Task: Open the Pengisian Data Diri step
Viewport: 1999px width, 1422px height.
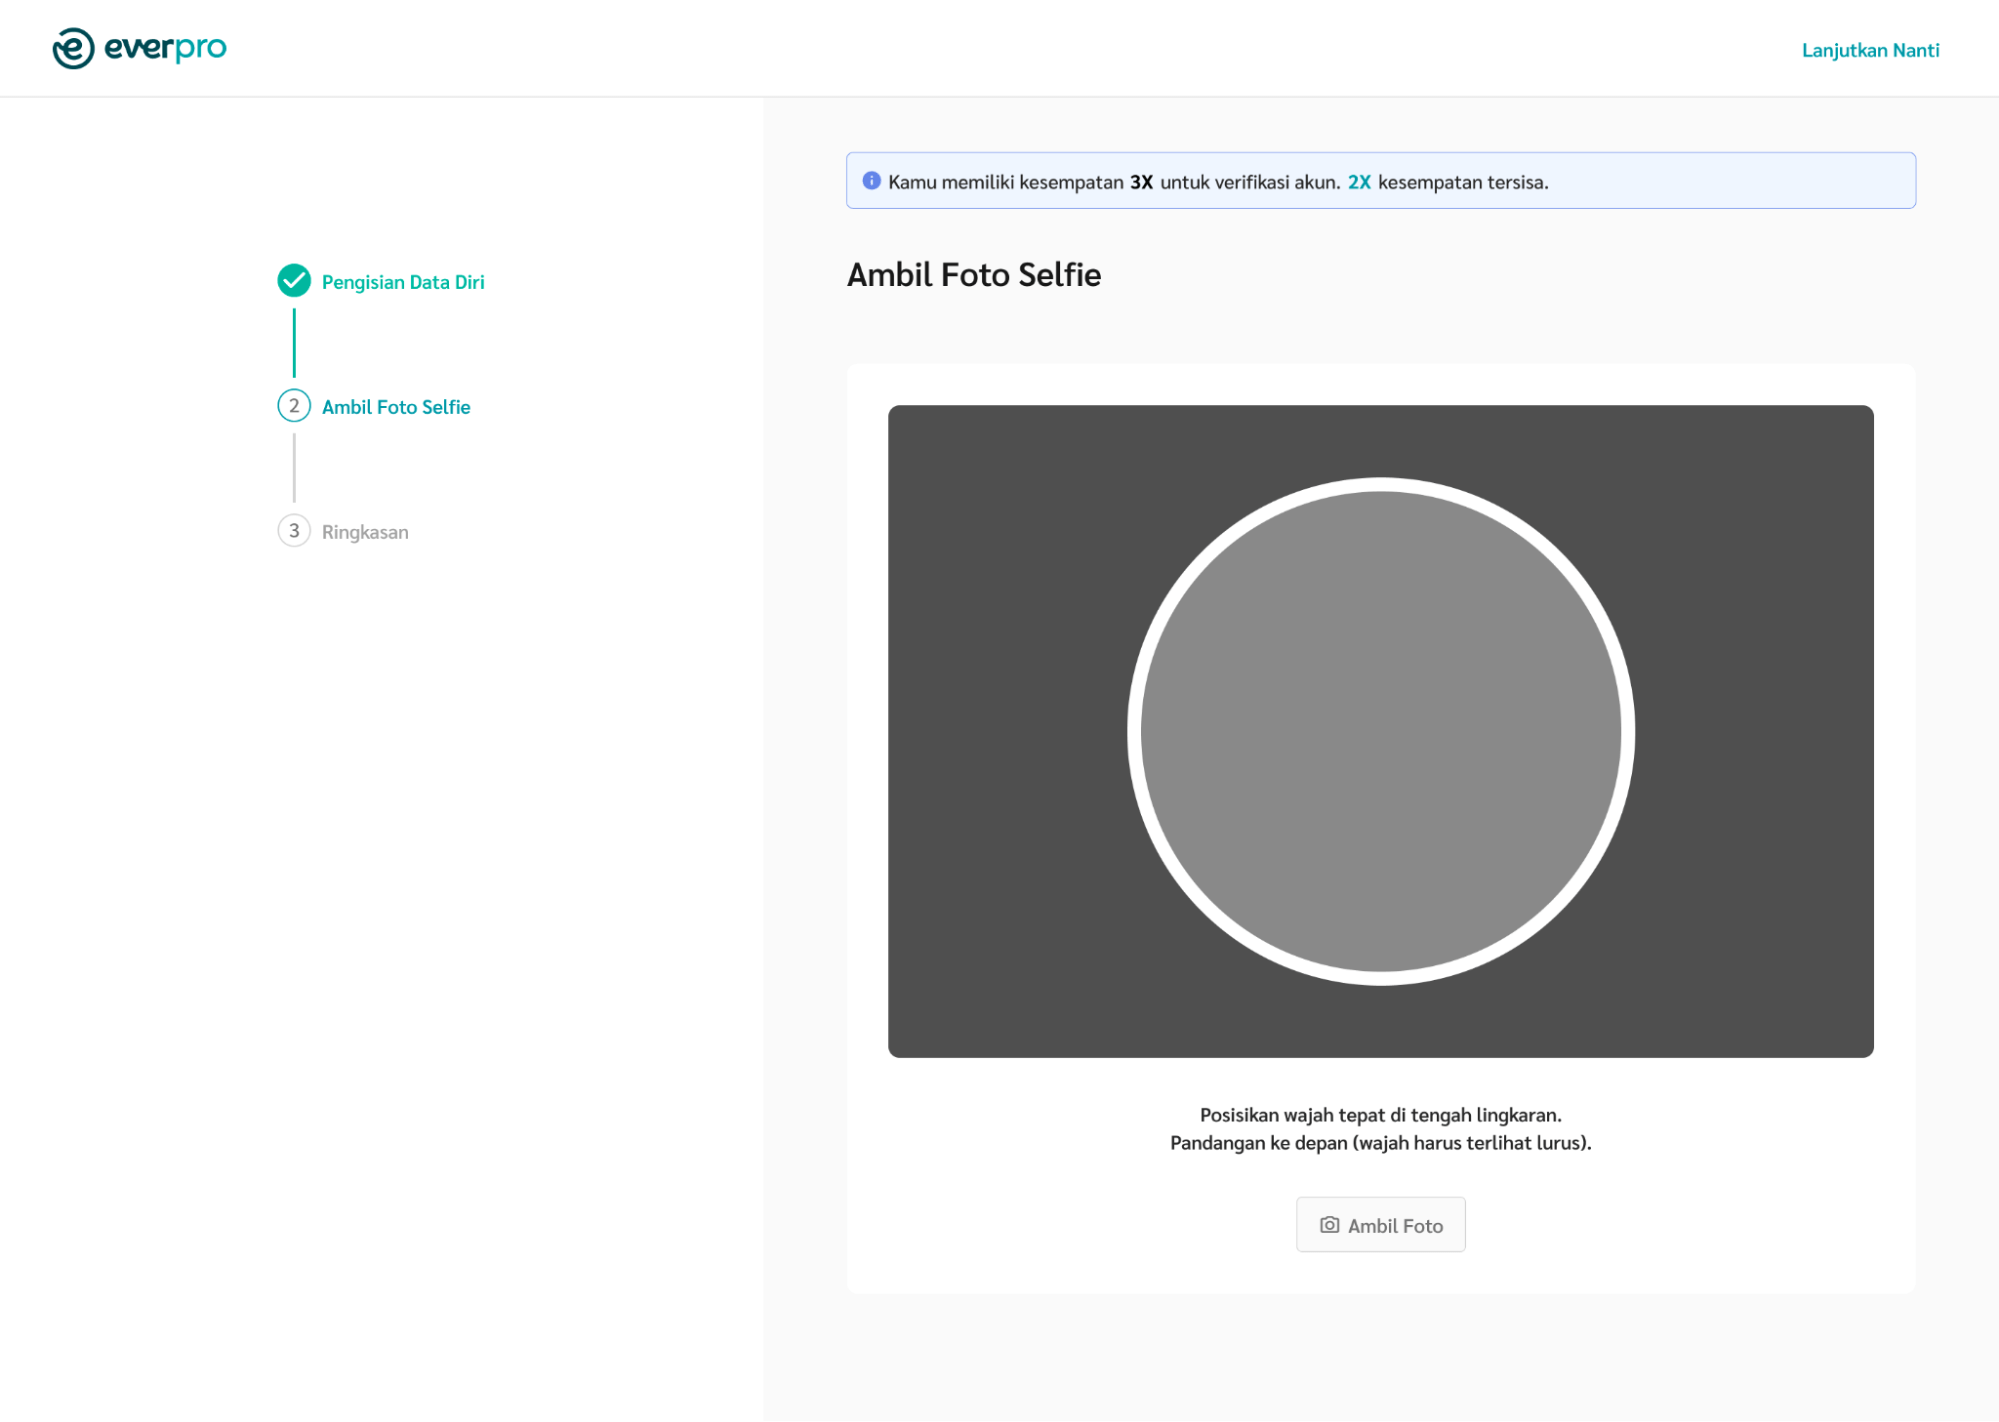Action: 402,282
